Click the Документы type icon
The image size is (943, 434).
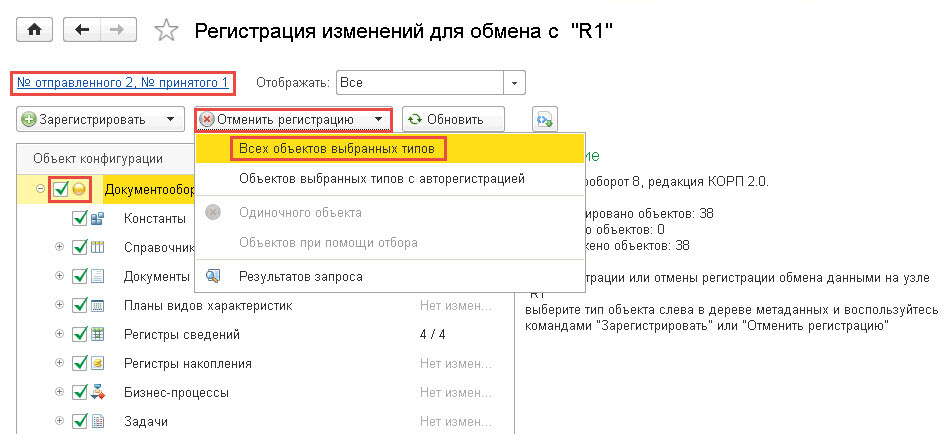click(97, 277)
